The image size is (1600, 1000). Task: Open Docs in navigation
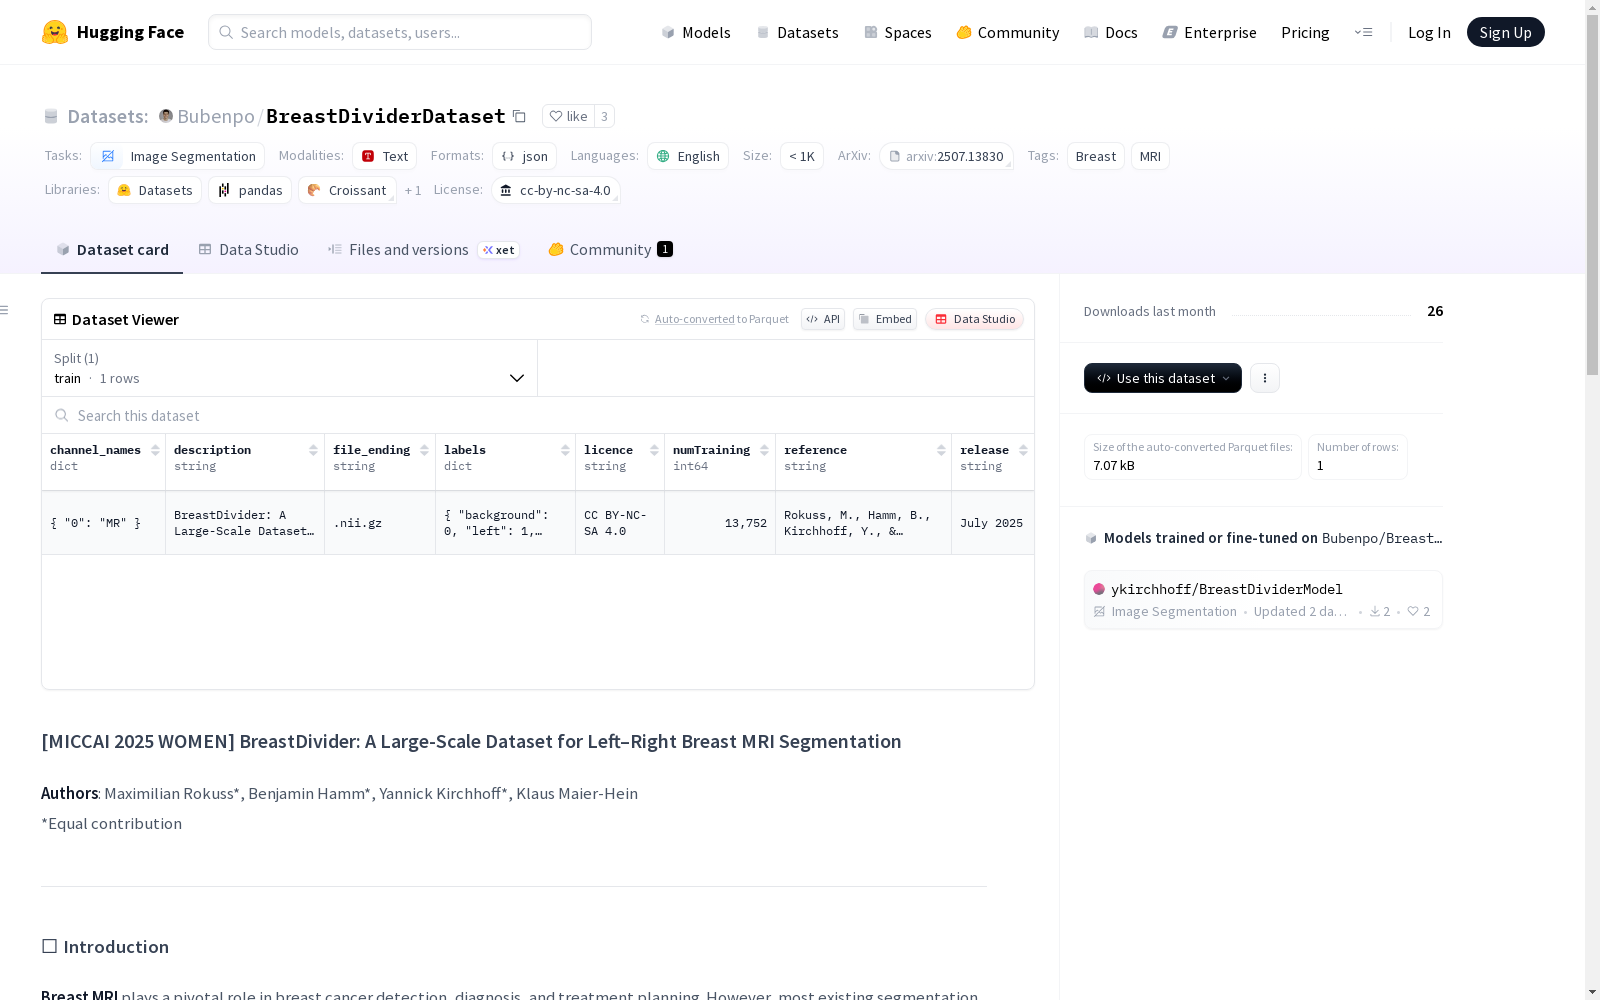click(1111, 32)
